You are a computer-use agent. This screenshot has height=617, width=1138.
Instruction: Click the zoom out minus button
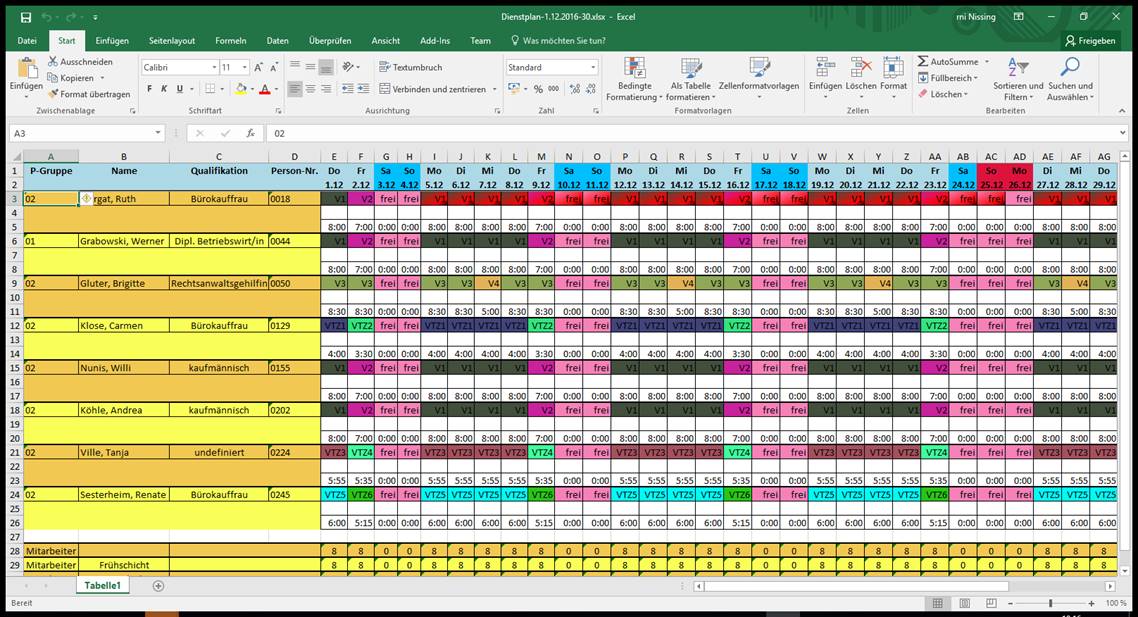coord(1011,603)
